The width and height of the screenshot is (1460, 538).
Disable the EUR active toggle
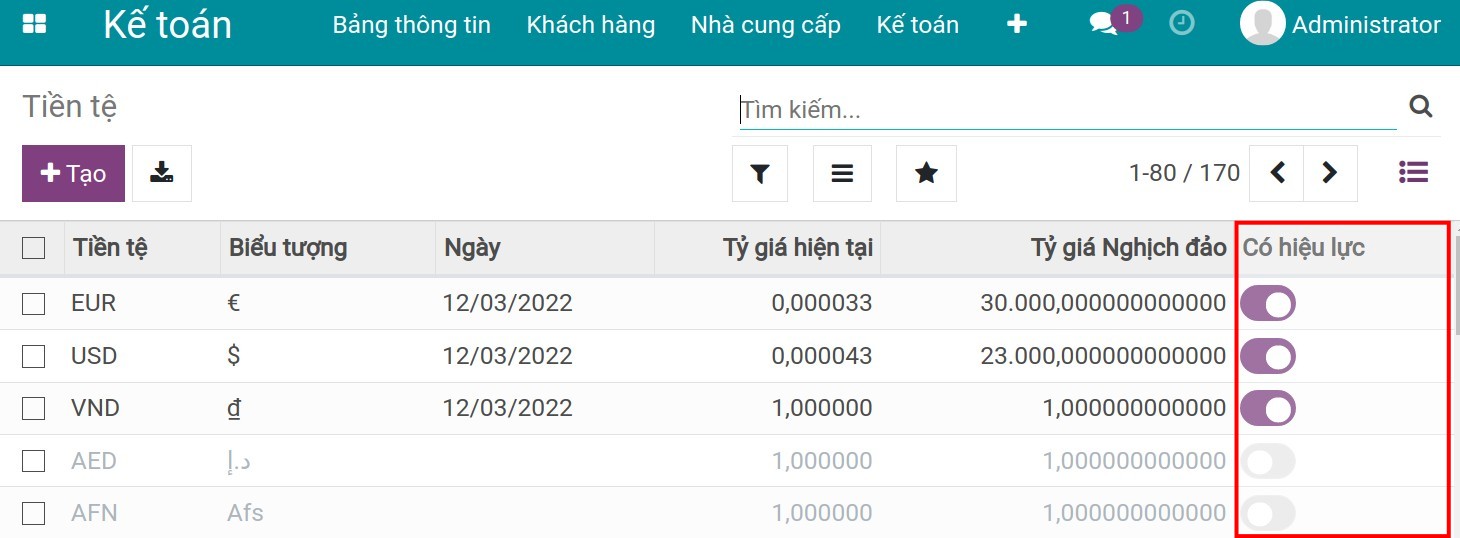tap(1268, 303)
